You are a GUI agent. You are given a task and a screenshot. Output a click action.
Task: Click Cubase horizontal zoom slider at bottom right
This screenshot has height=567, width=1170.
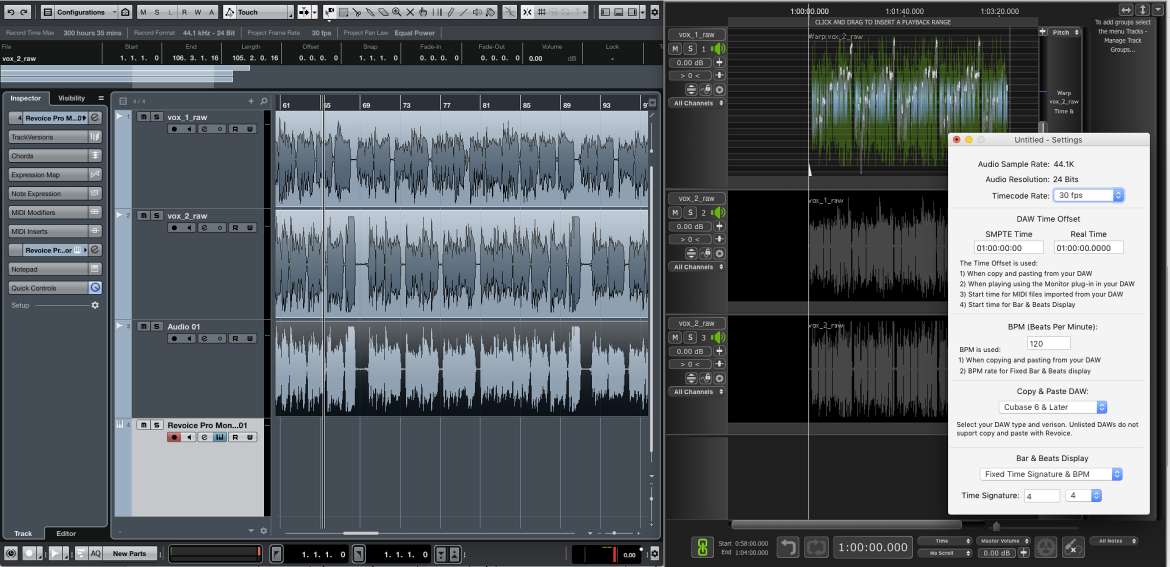[x=614, y=533]
